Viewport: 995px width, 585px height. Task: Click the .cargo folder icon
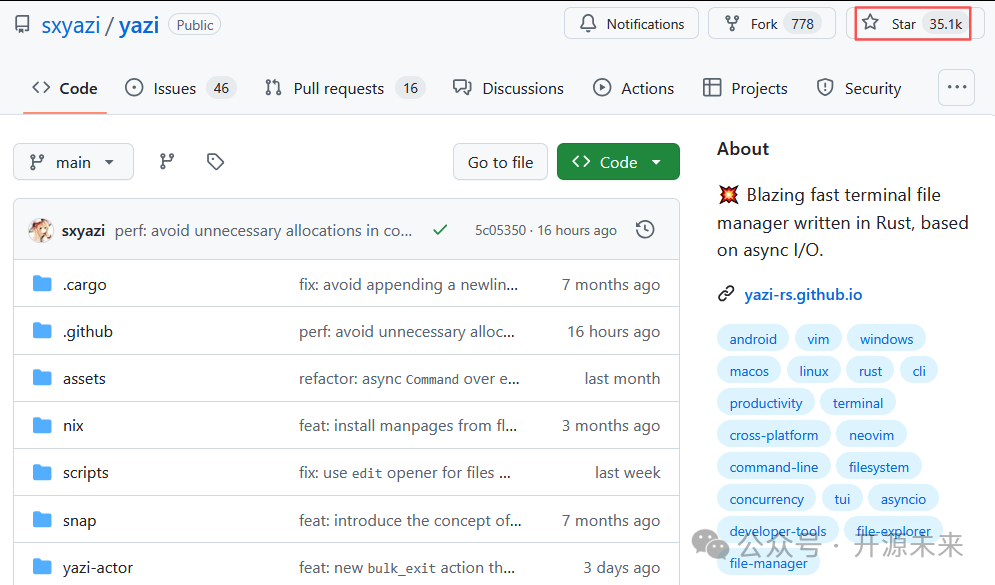pos(42,284)
